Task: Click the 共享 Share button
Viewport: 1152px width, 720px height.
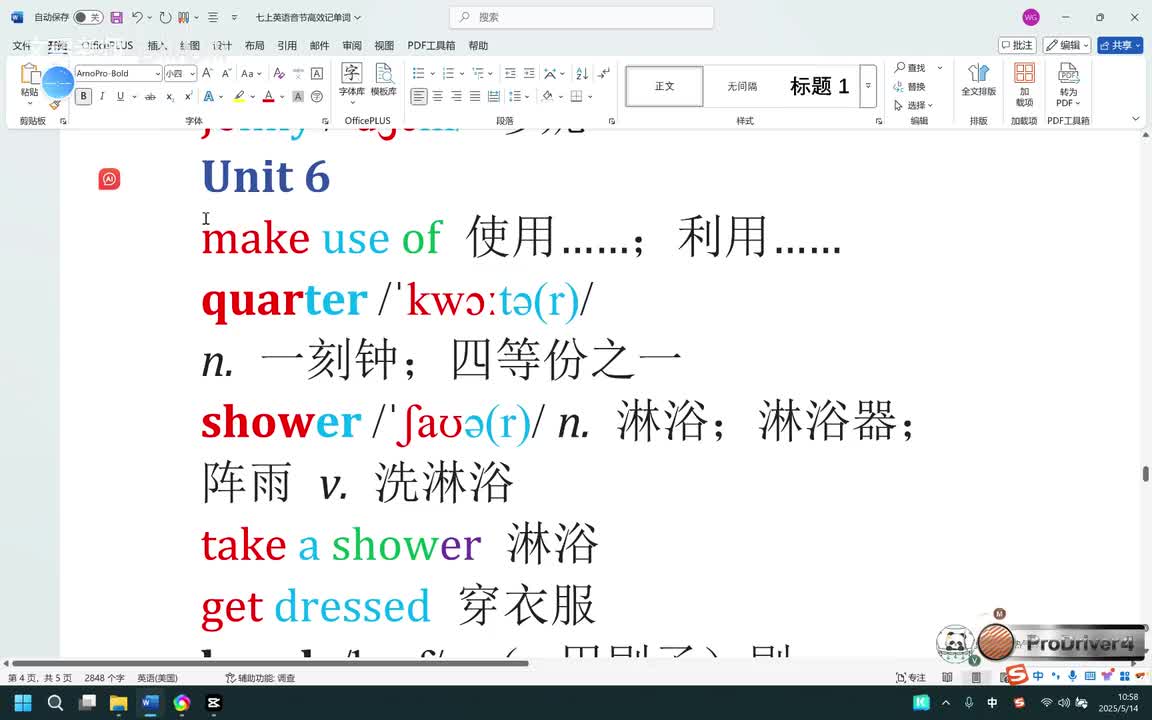Action: coord(1120,46)
